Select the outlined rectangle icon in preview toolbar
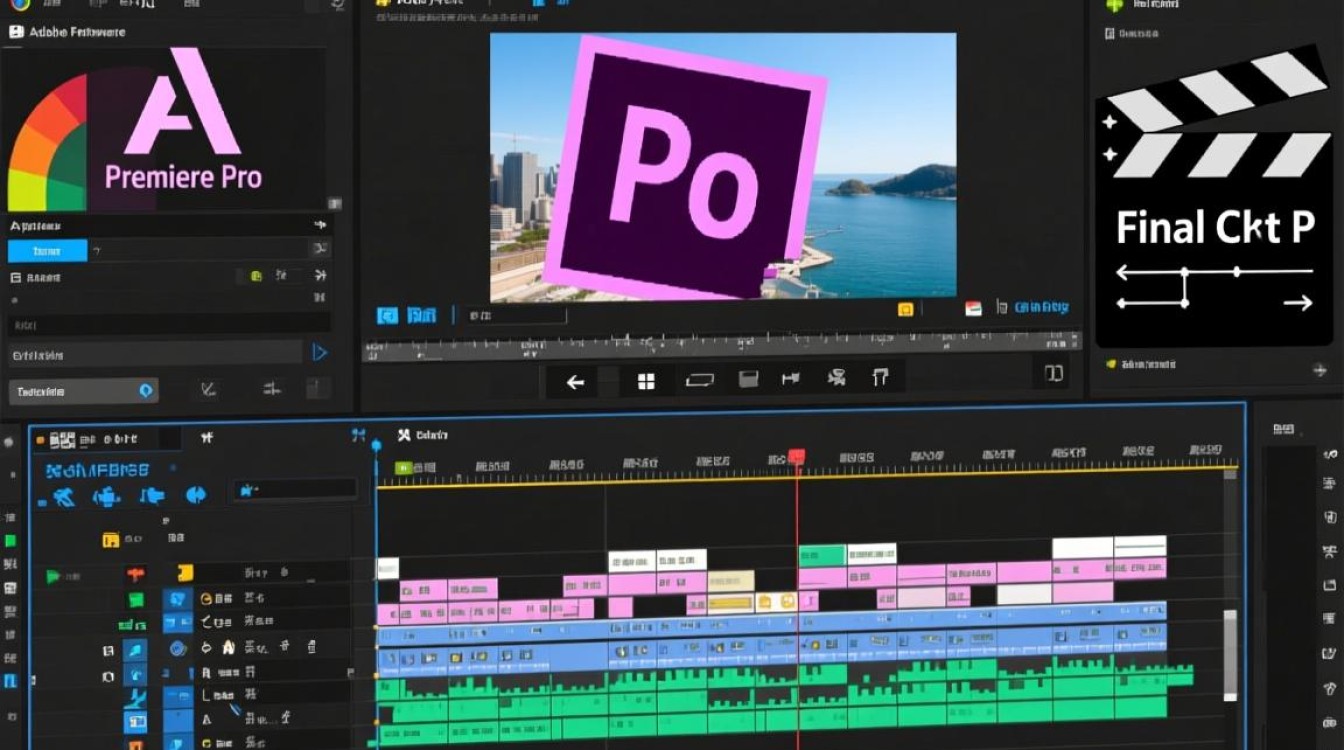Screen dimensions: 1344x750 tap(699, 380)
